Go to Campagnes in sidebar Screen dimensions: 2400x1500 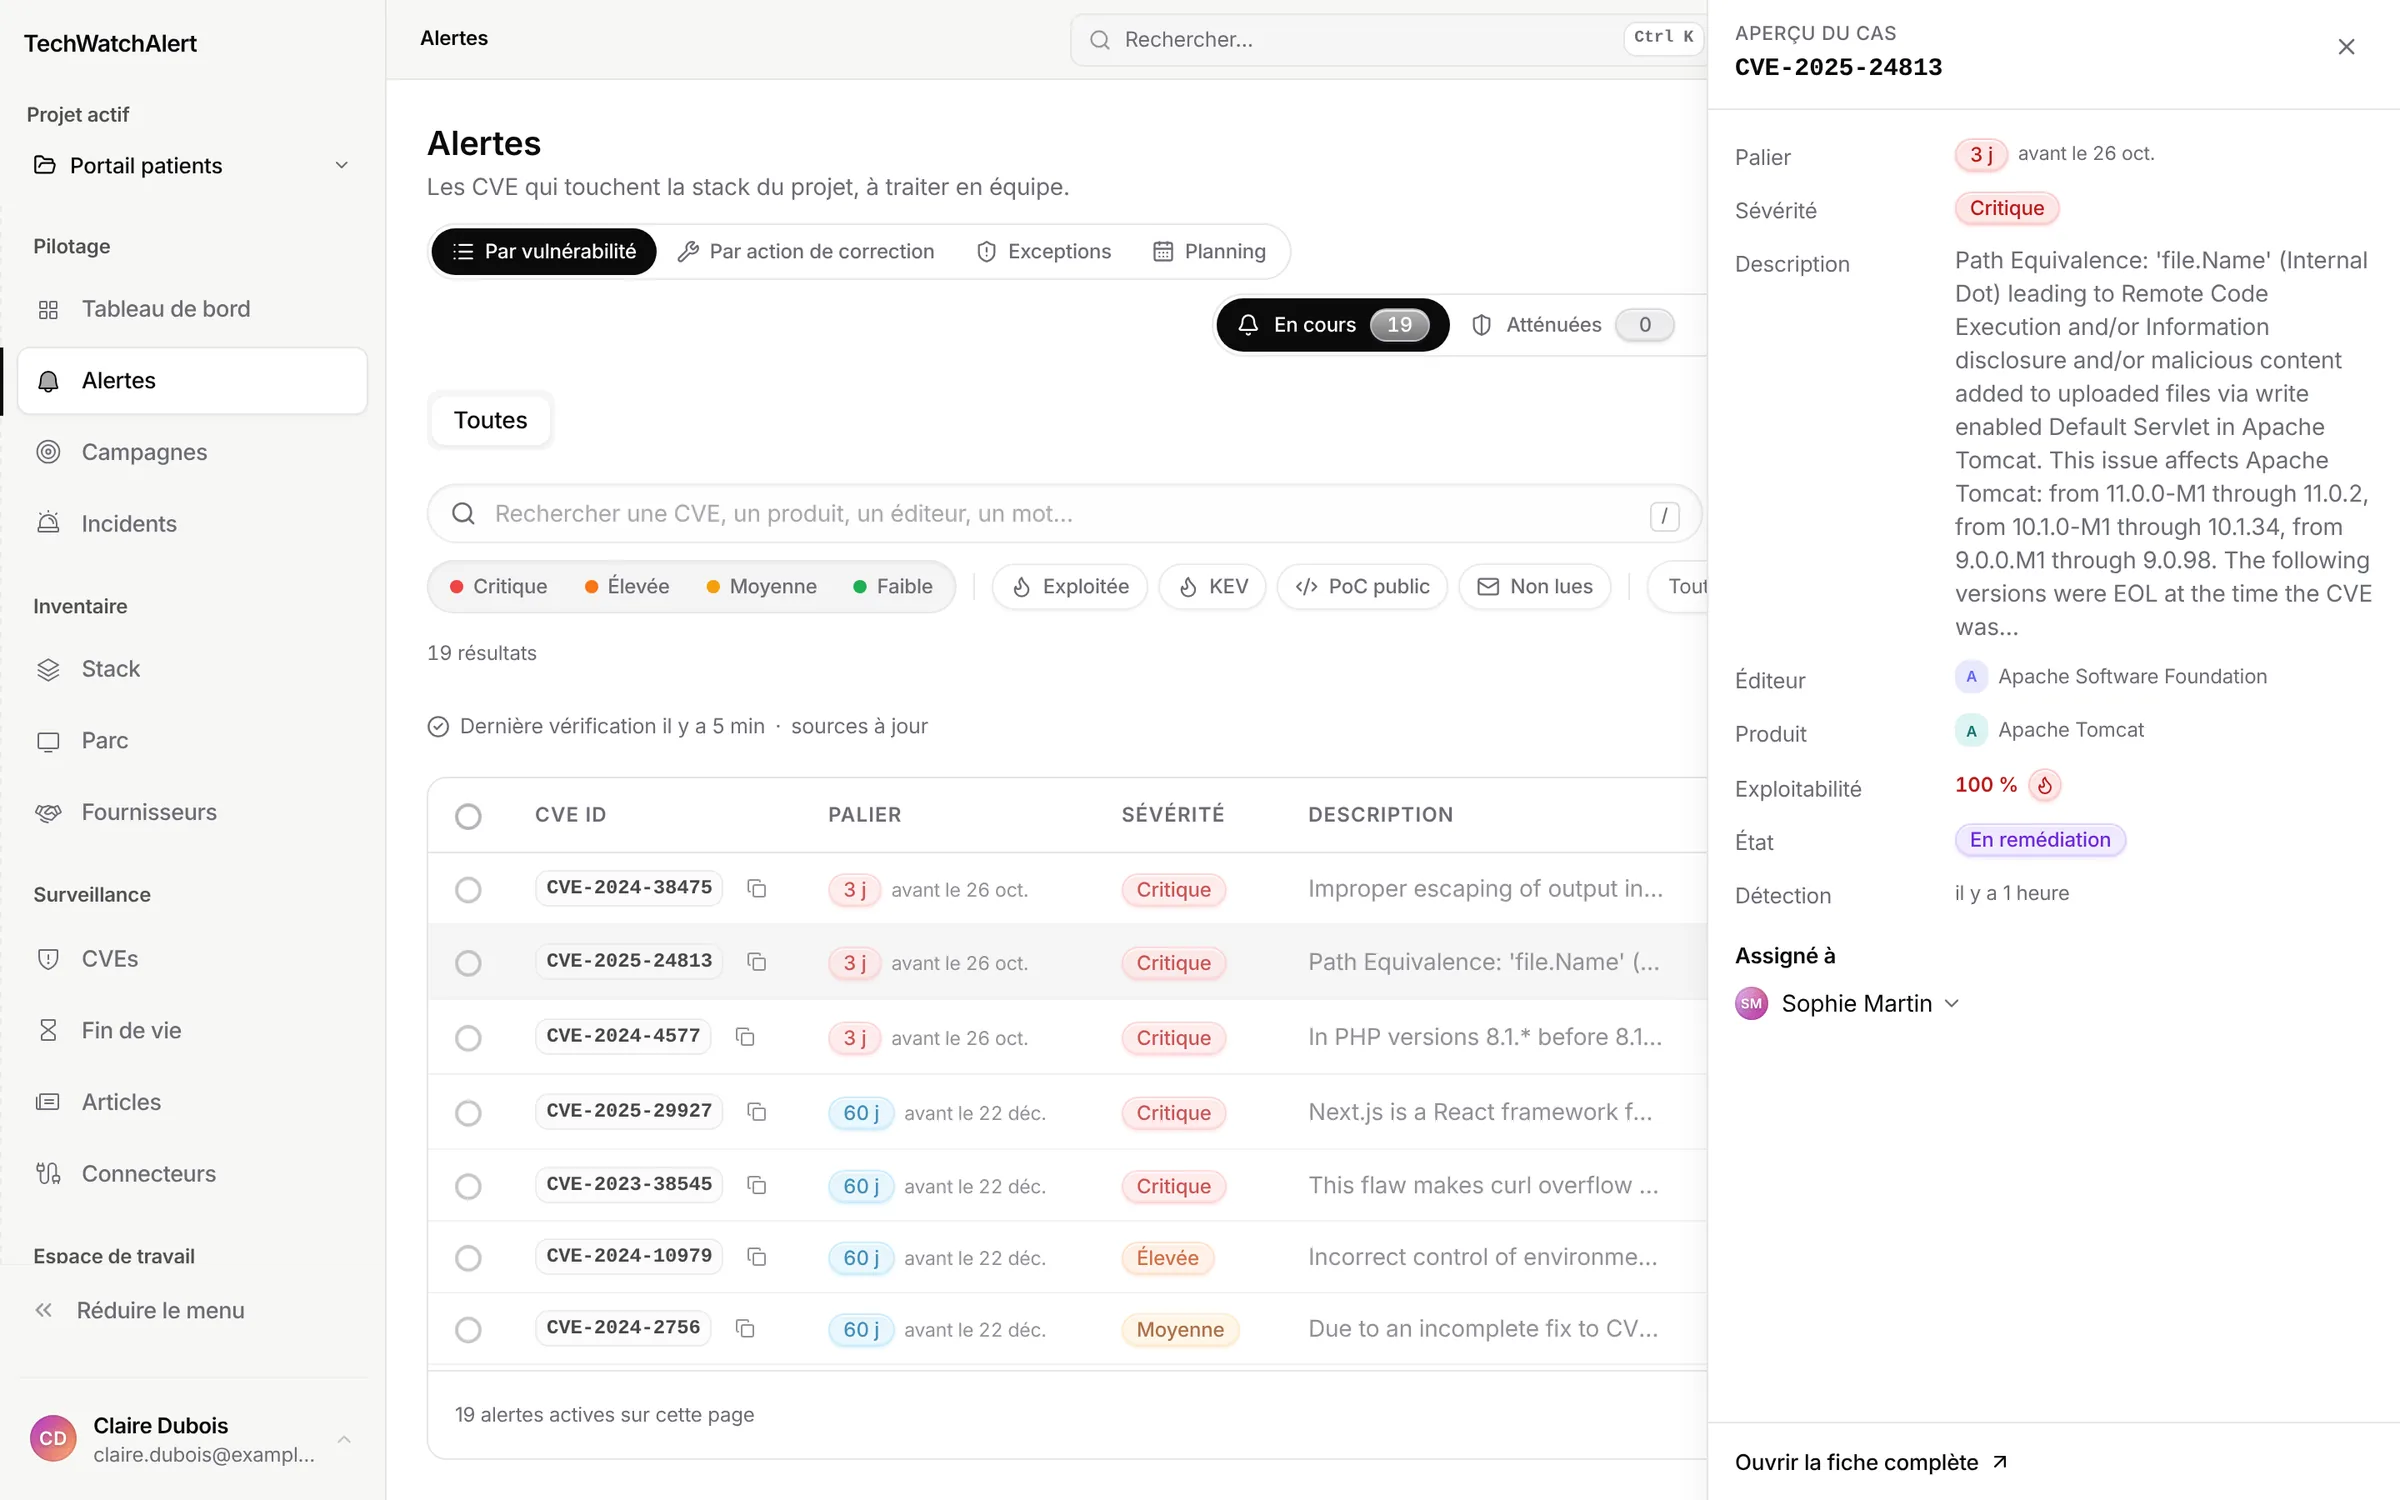[193, 452]
